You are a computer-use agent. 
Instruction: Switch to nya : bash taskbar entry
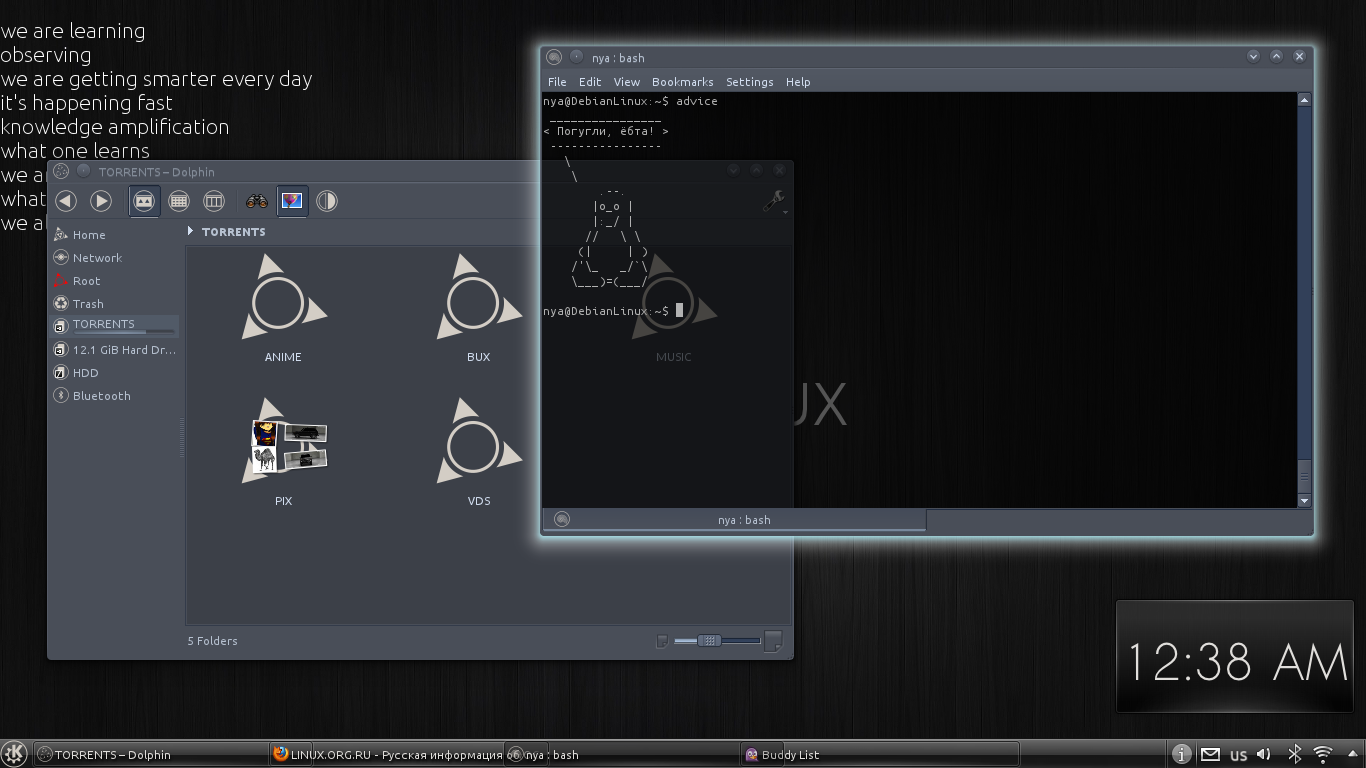point(622,755)
